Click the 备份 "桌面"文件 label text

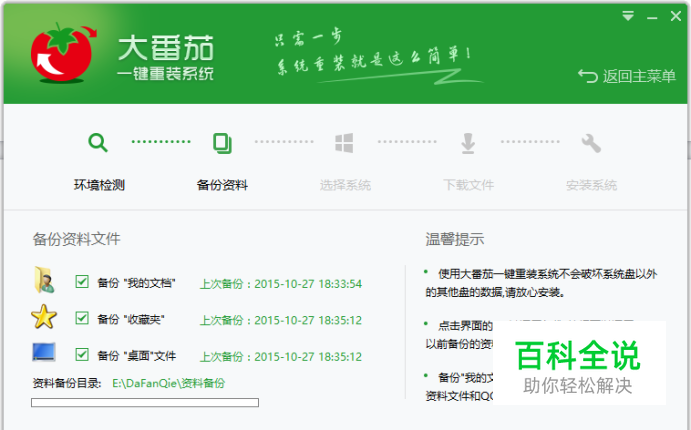(x=137, y=356)
